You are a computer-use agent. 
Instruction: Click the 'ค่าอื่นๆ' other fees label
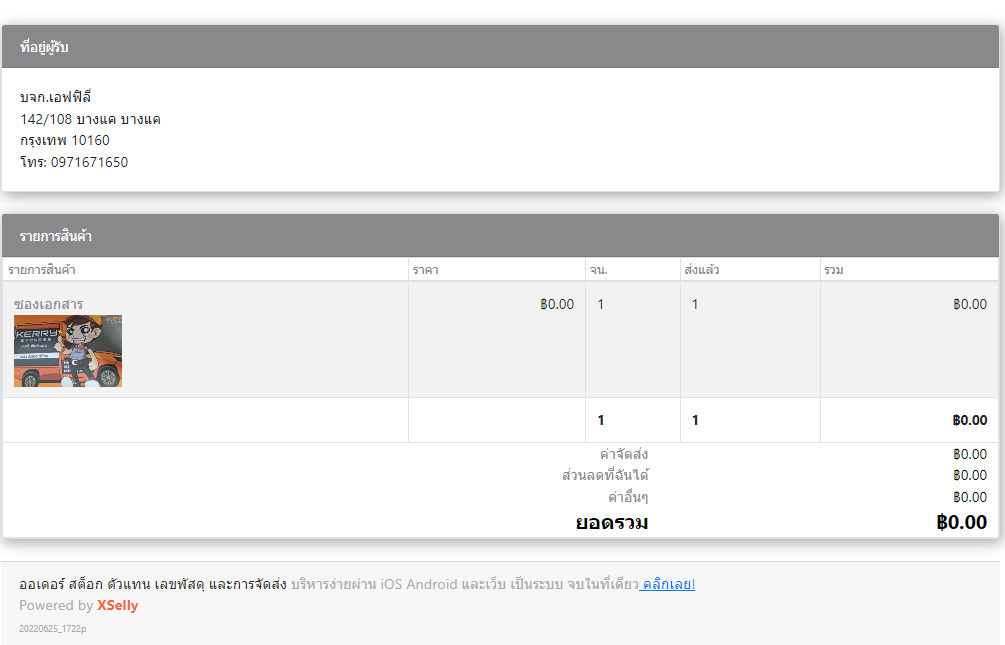[628, 497]
